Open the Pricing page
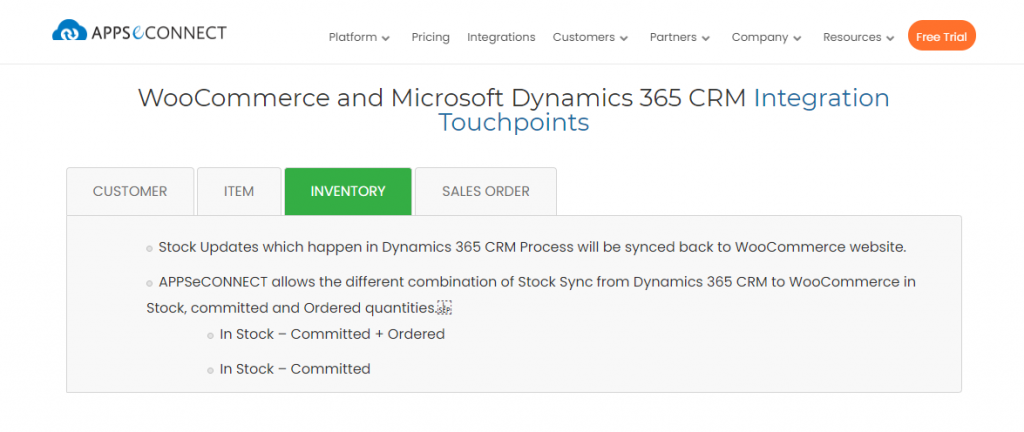Screen dimensions: 1024x432 430,37
